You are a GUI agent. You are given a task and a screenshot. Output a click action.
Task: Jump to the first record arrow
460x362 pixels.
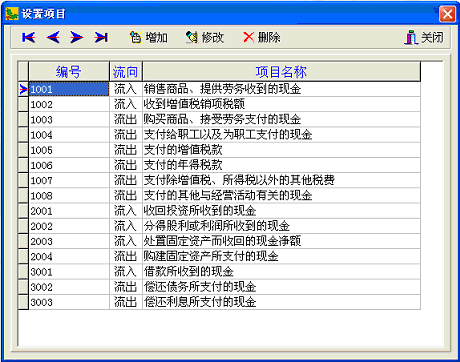[29, 37]
